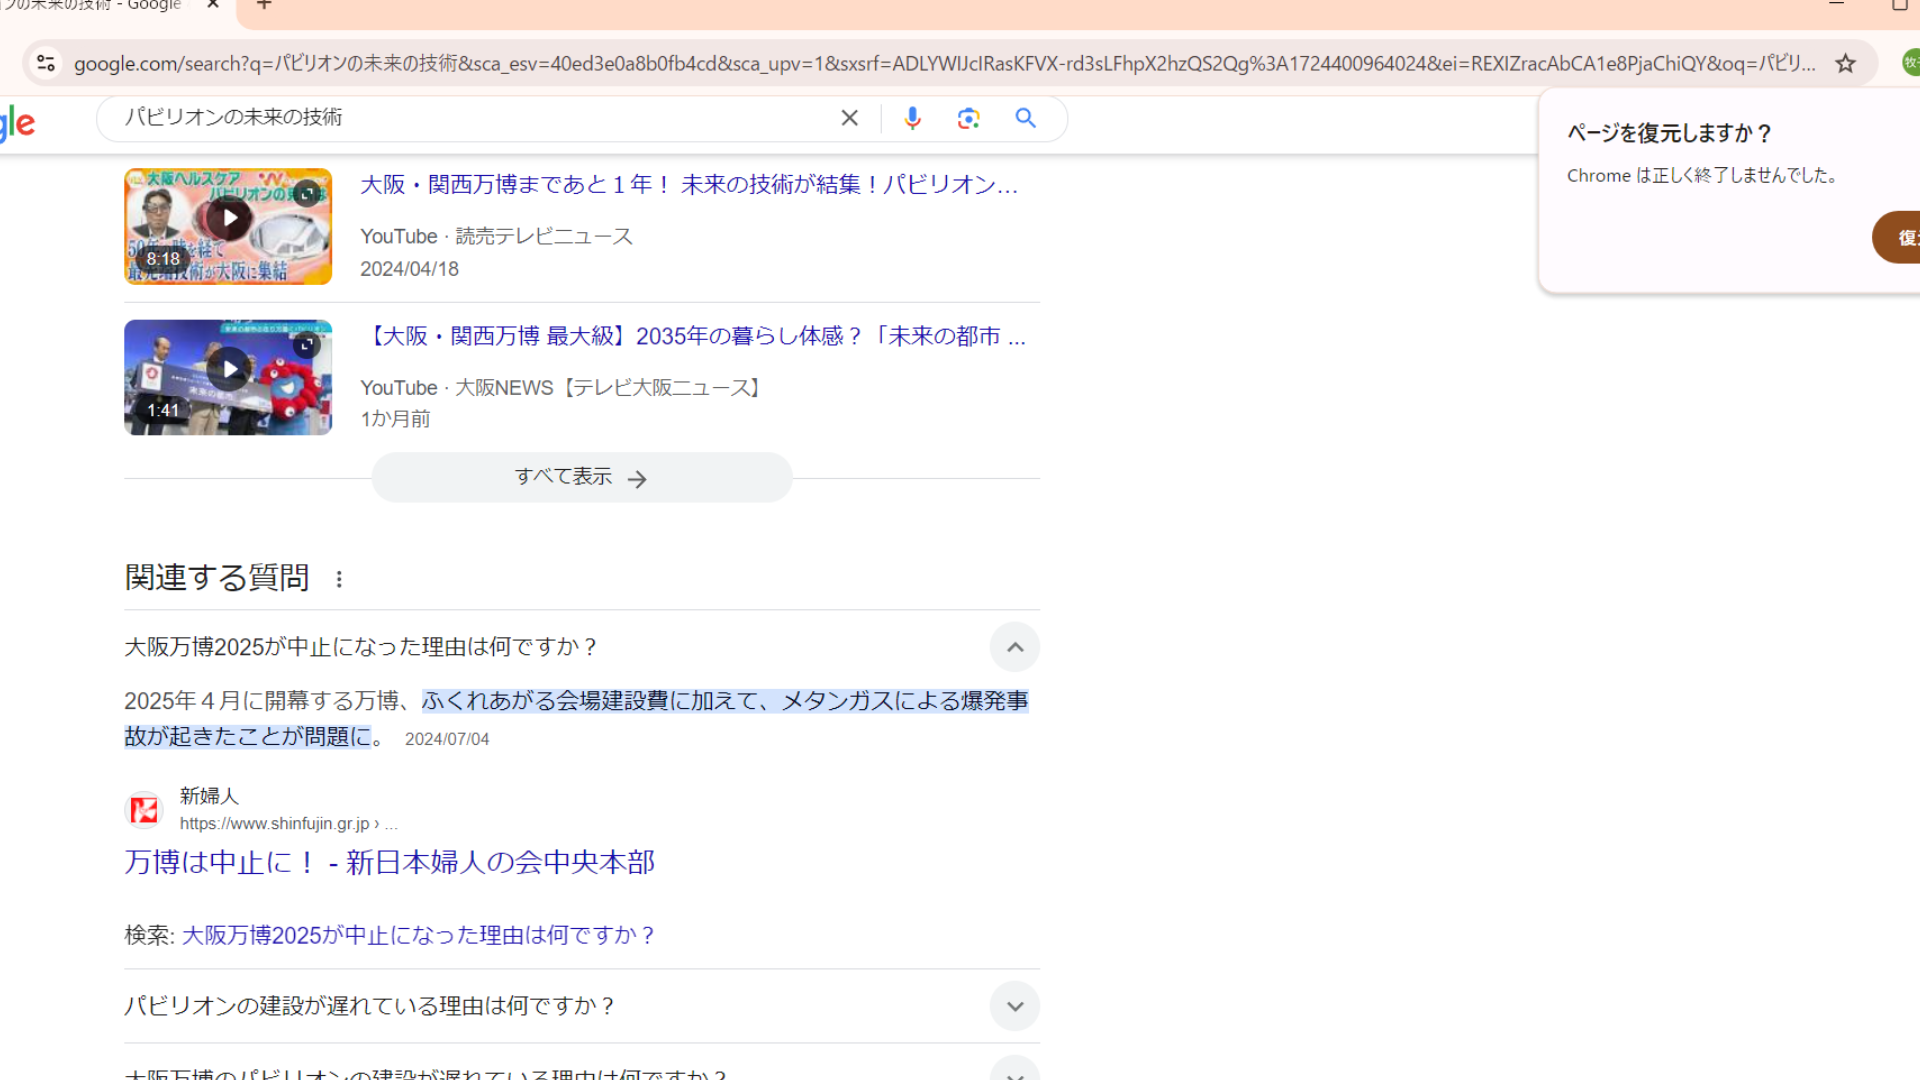Click the shinfujin.gr.jp site URL

pos(288,824)
